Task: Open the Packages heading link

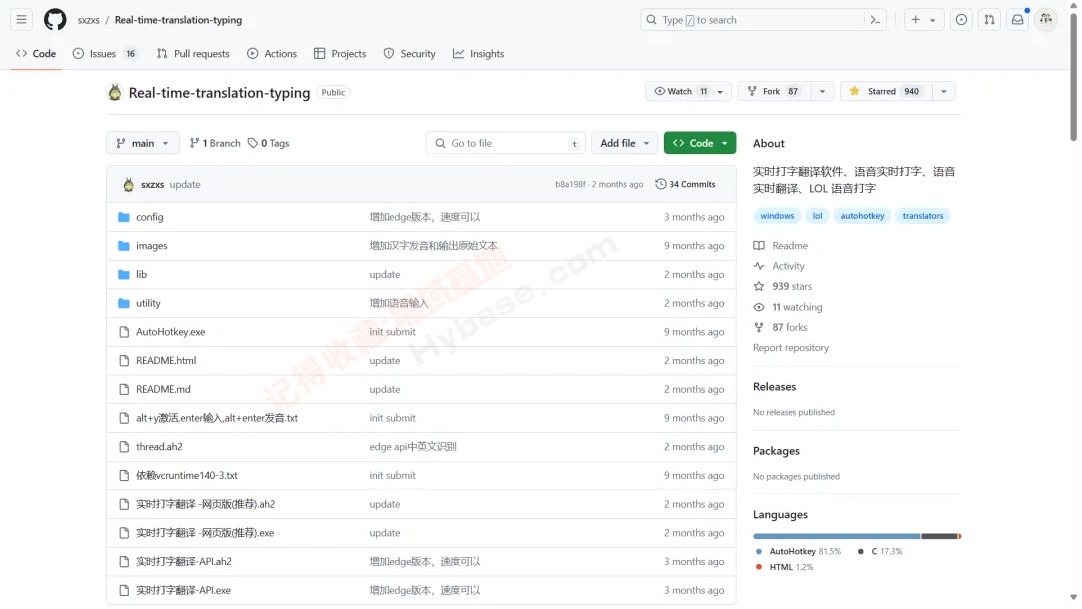Action: tap(776, 451)
